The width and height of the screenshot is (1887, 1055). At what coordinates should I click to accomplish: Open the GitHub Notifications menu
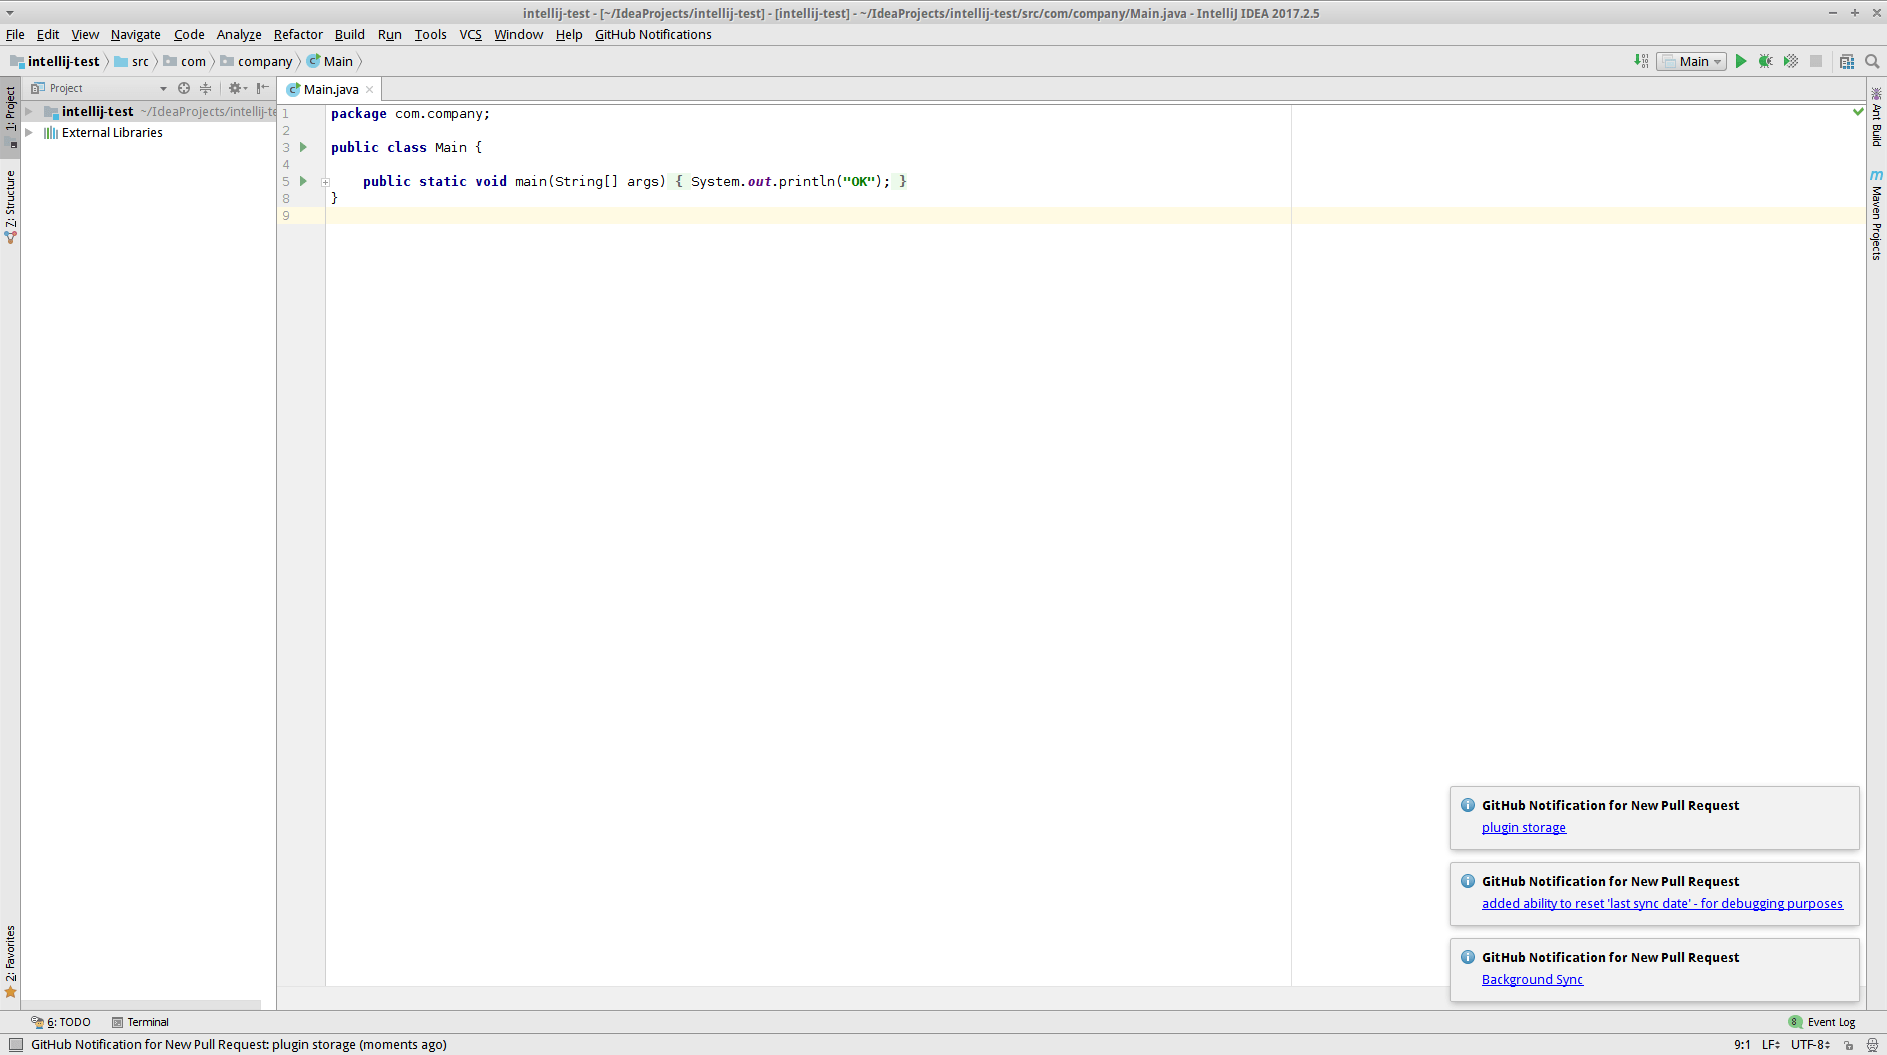pos(653,34)
